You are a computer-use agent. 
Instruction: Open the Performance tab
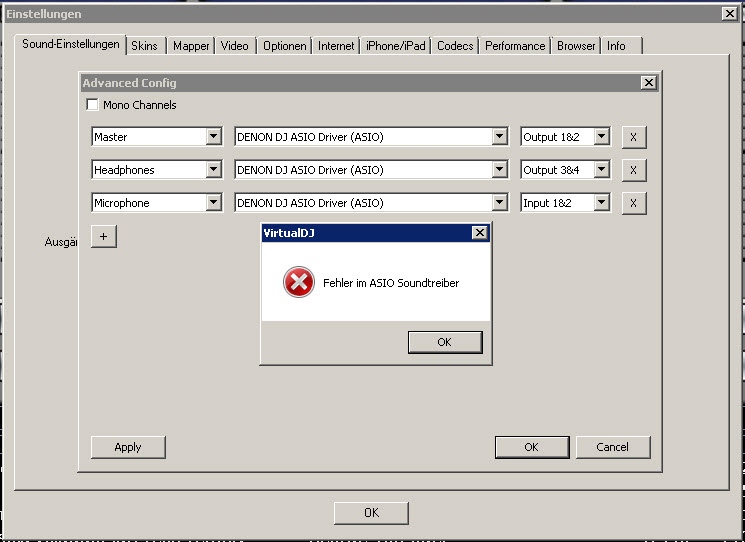[x=515, y=46]
